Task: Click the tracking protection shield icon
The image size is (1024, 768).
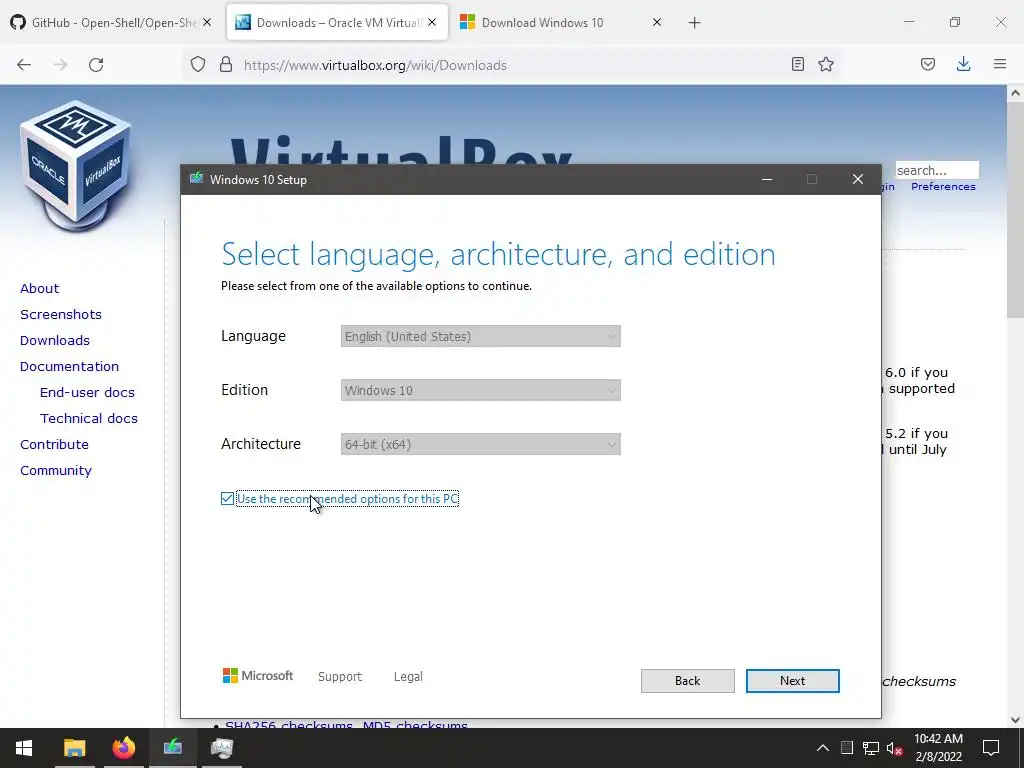Action: (198, 65)
